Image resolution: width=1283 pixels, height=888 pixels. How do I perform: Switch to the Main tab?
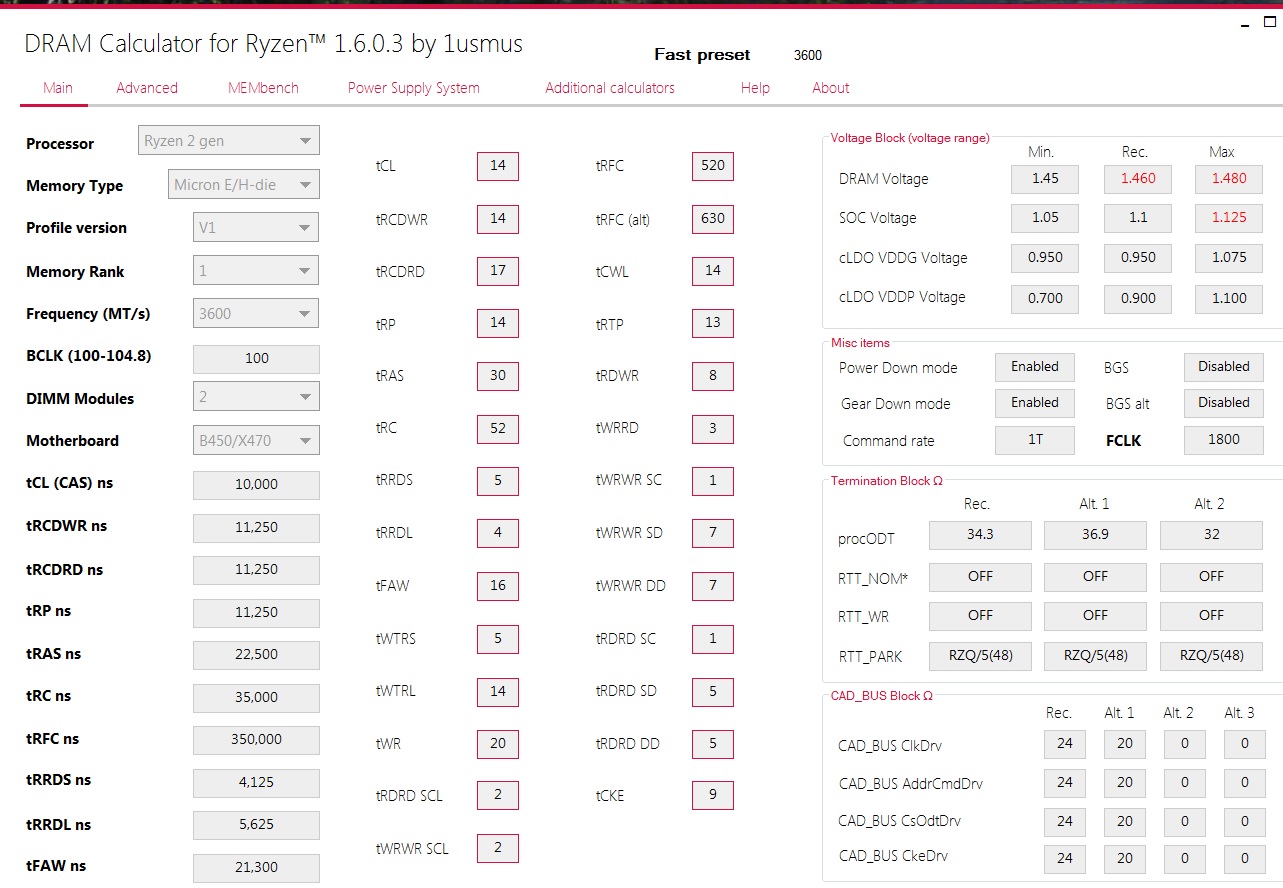(x=57, y=88)
